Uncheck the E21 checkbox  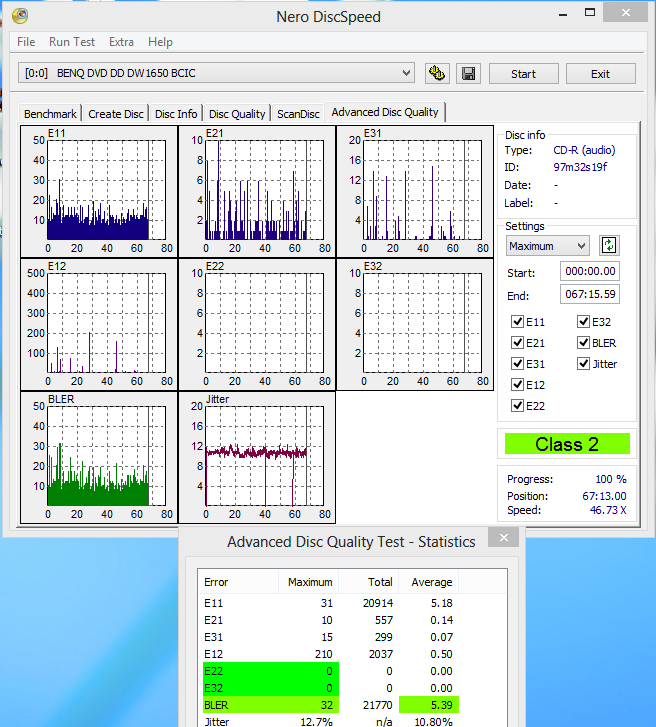coord(517,343)
